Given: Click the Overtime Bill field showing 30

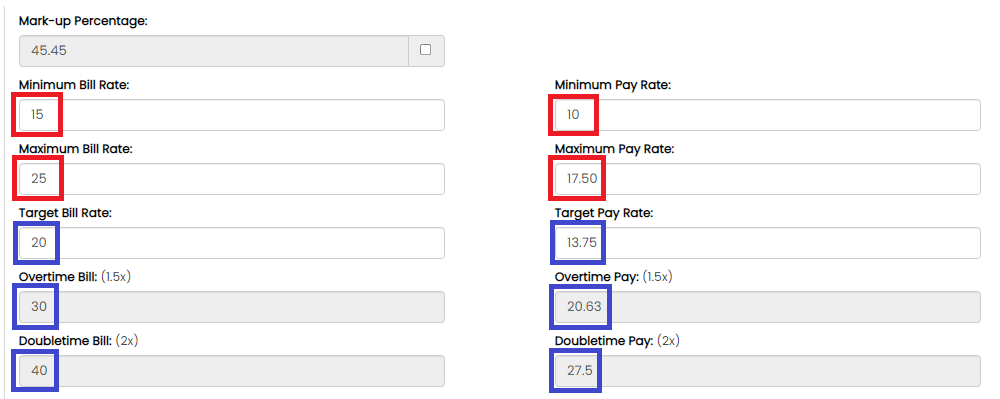Looking at the screenshot, I should (x=232, y=307).
